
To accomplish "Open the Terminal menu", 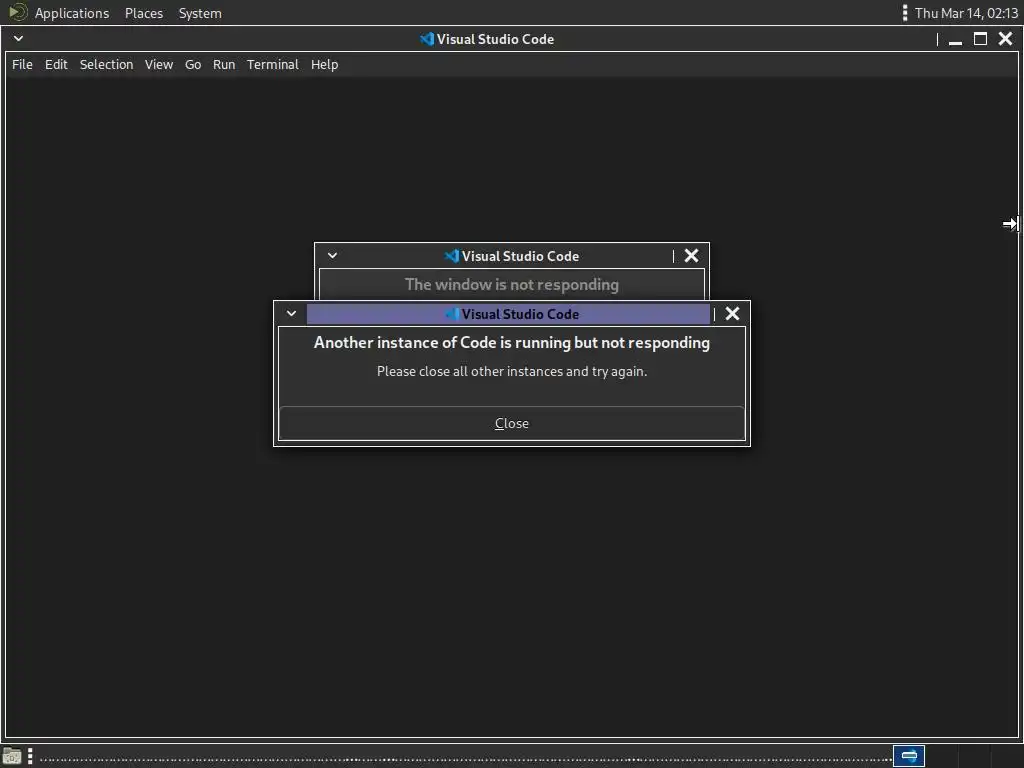I will [x=272, y=65].
